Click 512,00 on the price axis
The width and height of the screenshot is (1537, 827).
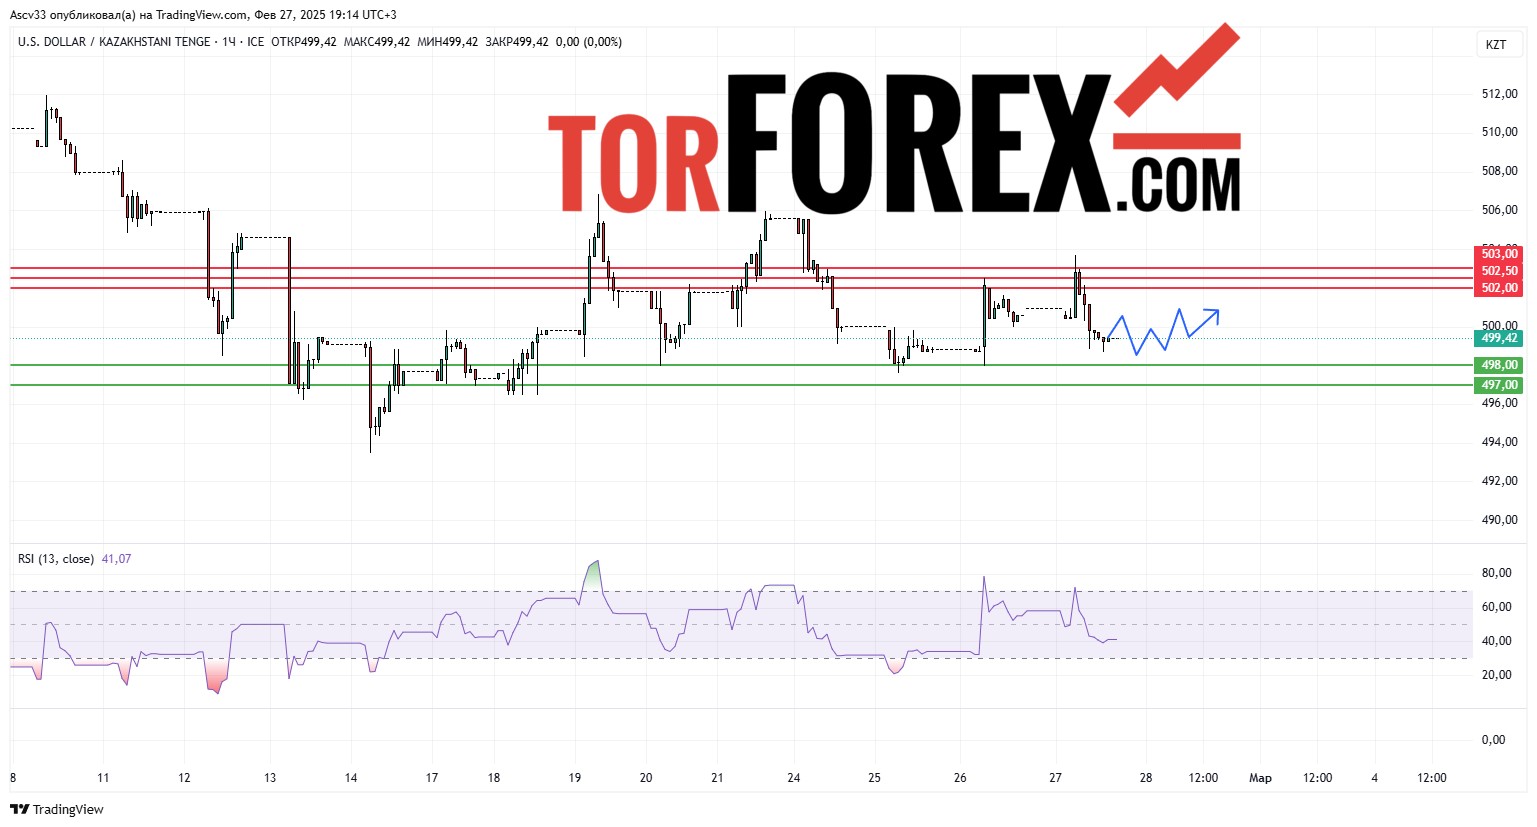[x=1499, y=94]
